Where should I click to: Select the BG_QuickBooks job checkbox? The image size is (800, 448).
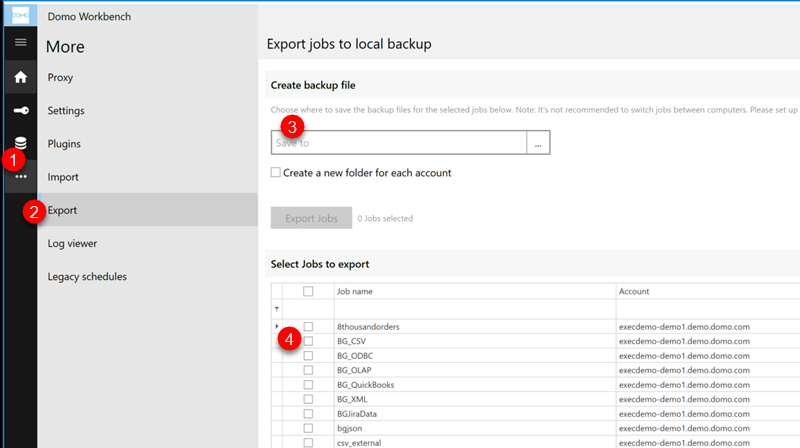click(308, 384)
